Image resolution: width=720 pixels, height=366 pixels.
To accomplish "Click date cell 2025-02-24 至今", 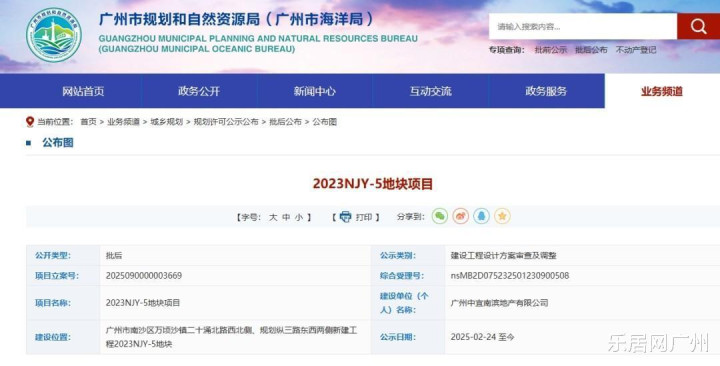I will [x=482, y=337].
